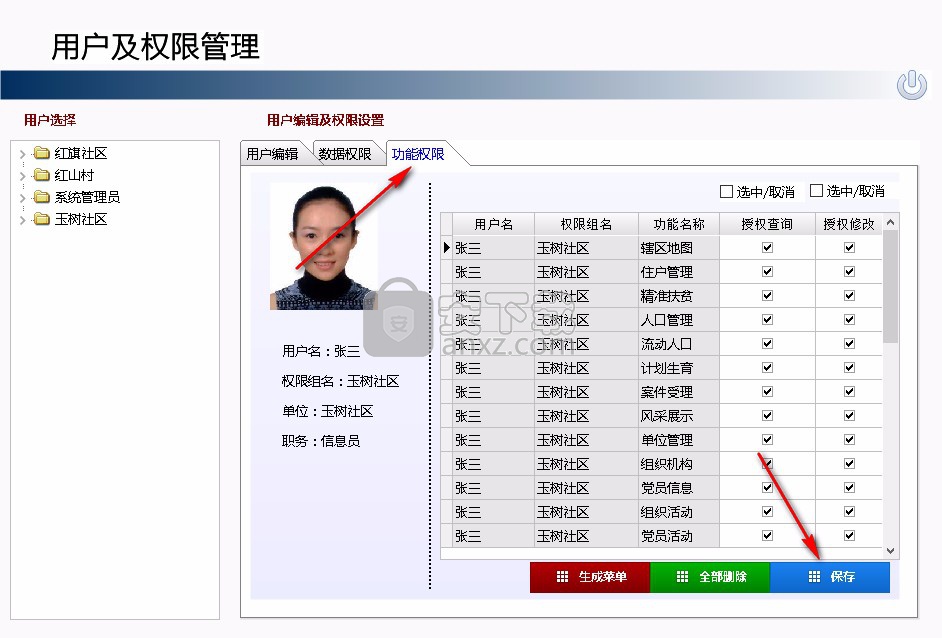Uncheck 授权查询 for 风采展示
Image resolution: width=942 pixels, height=638 pixels.
point(767,416)
